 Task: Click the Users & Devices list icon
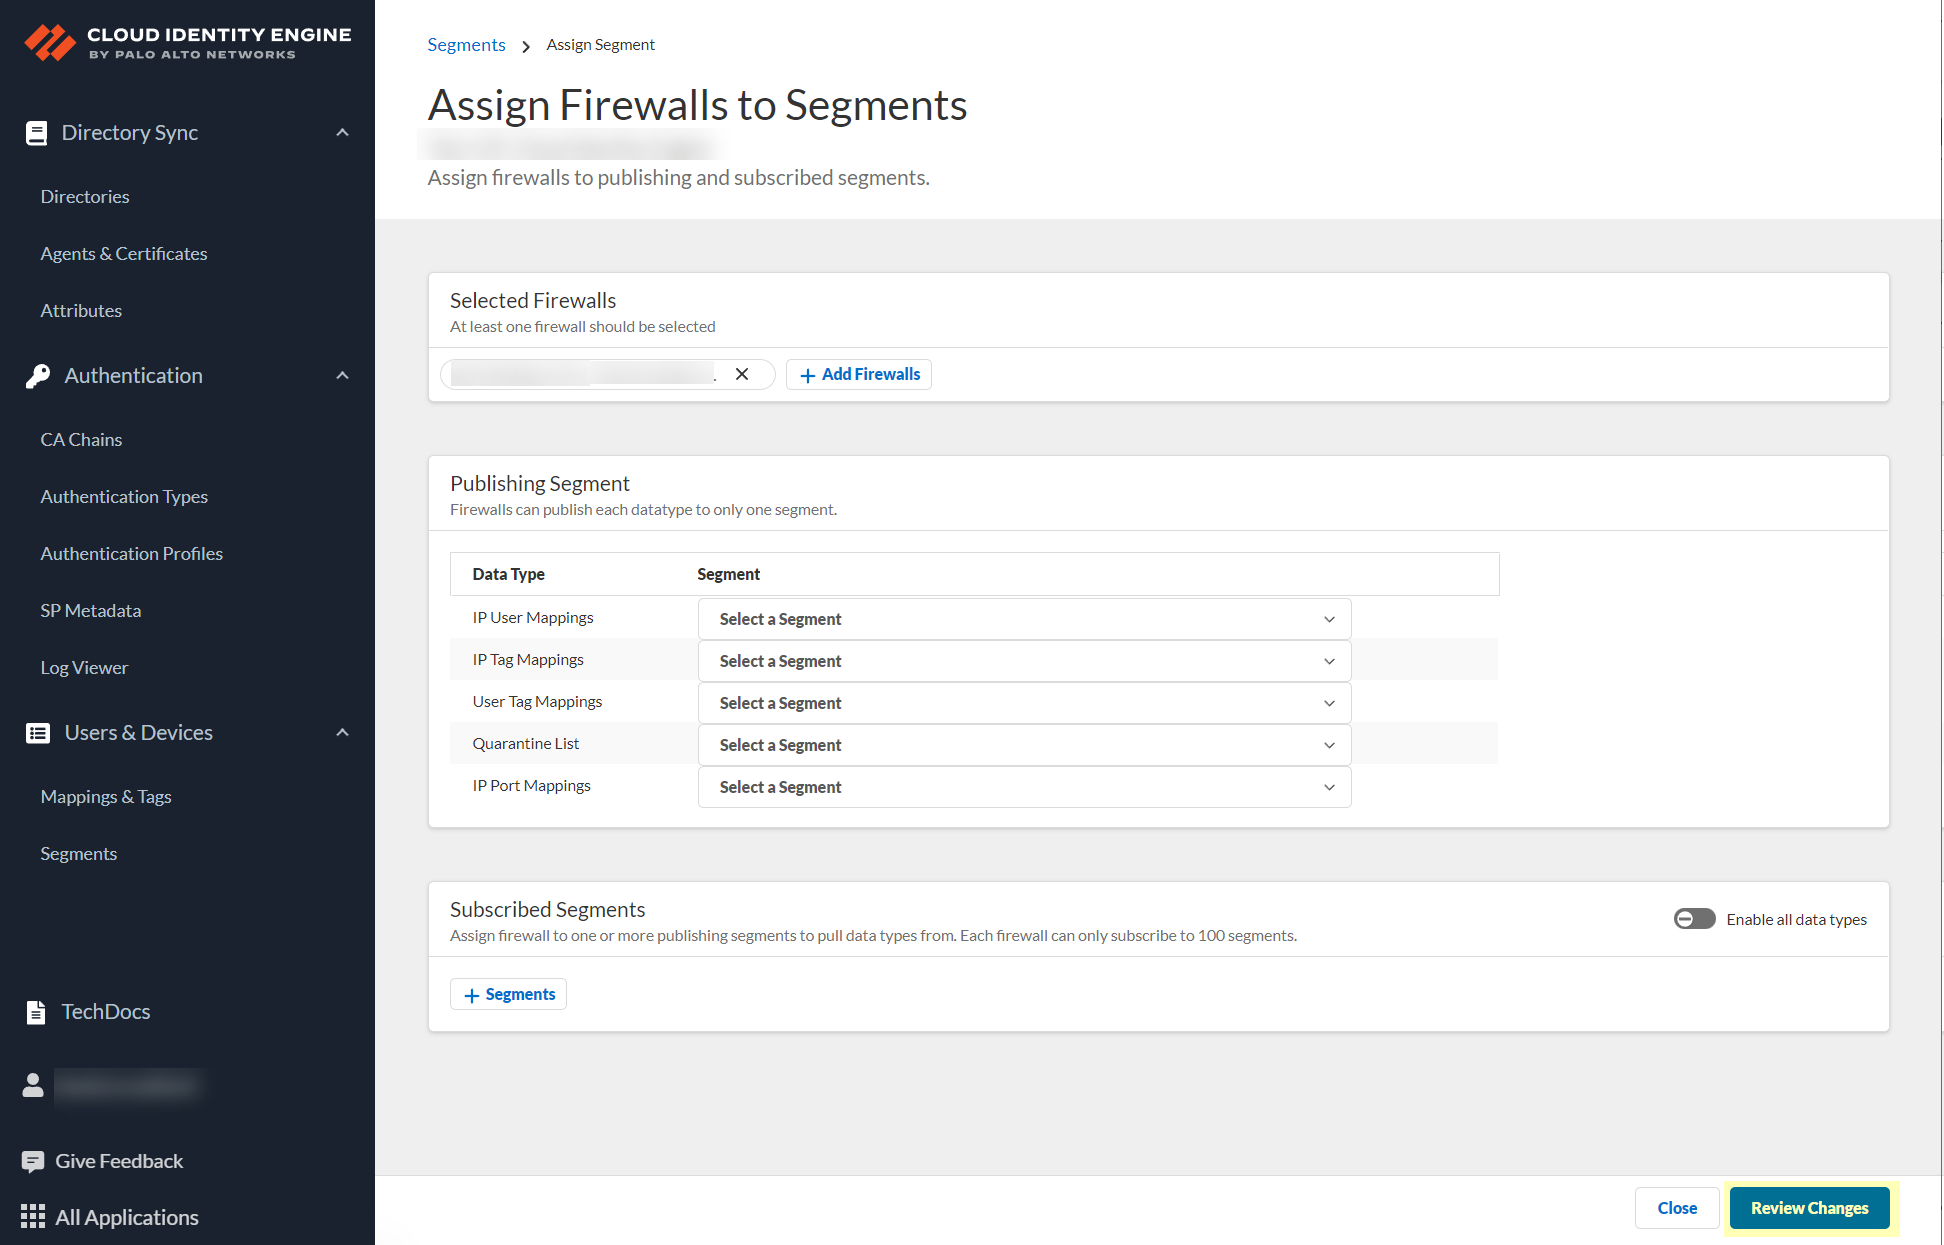point(38,733)
